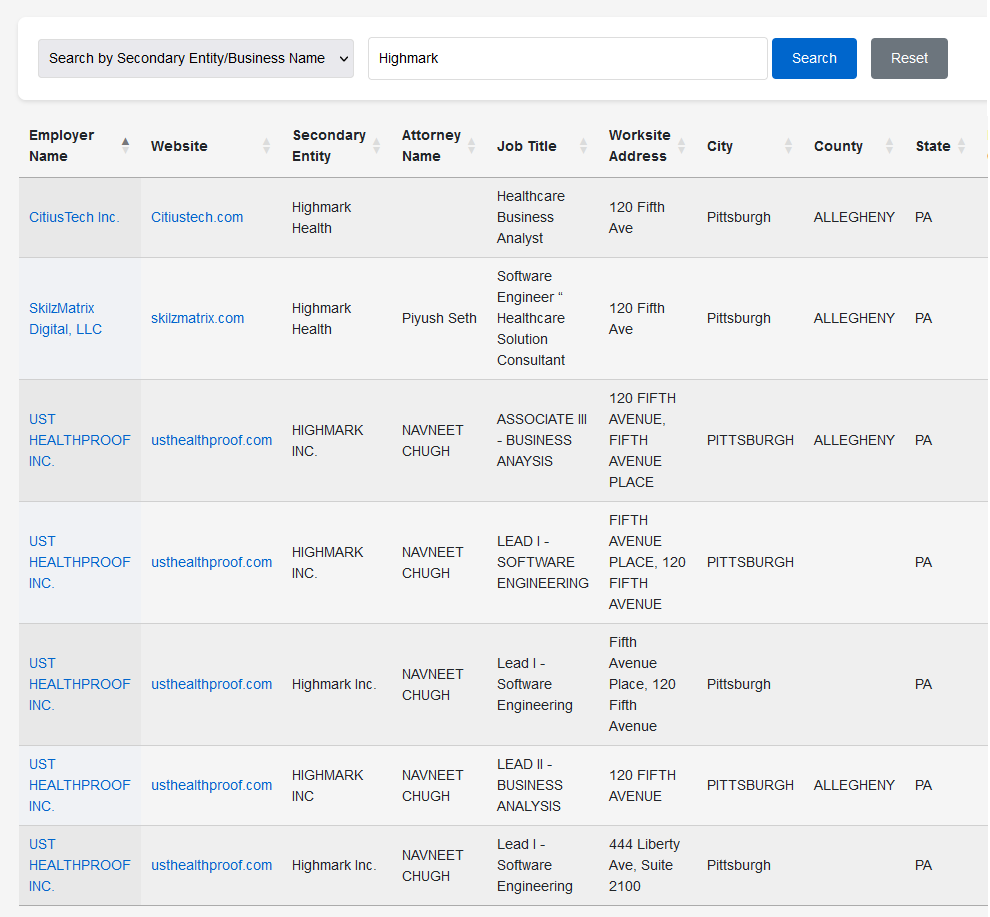This screenshot has height=917, width=990.
Task: Select ASSOCIATE III - BUSINESS ANAYSIS cell
Action: [x=542, y=440]
